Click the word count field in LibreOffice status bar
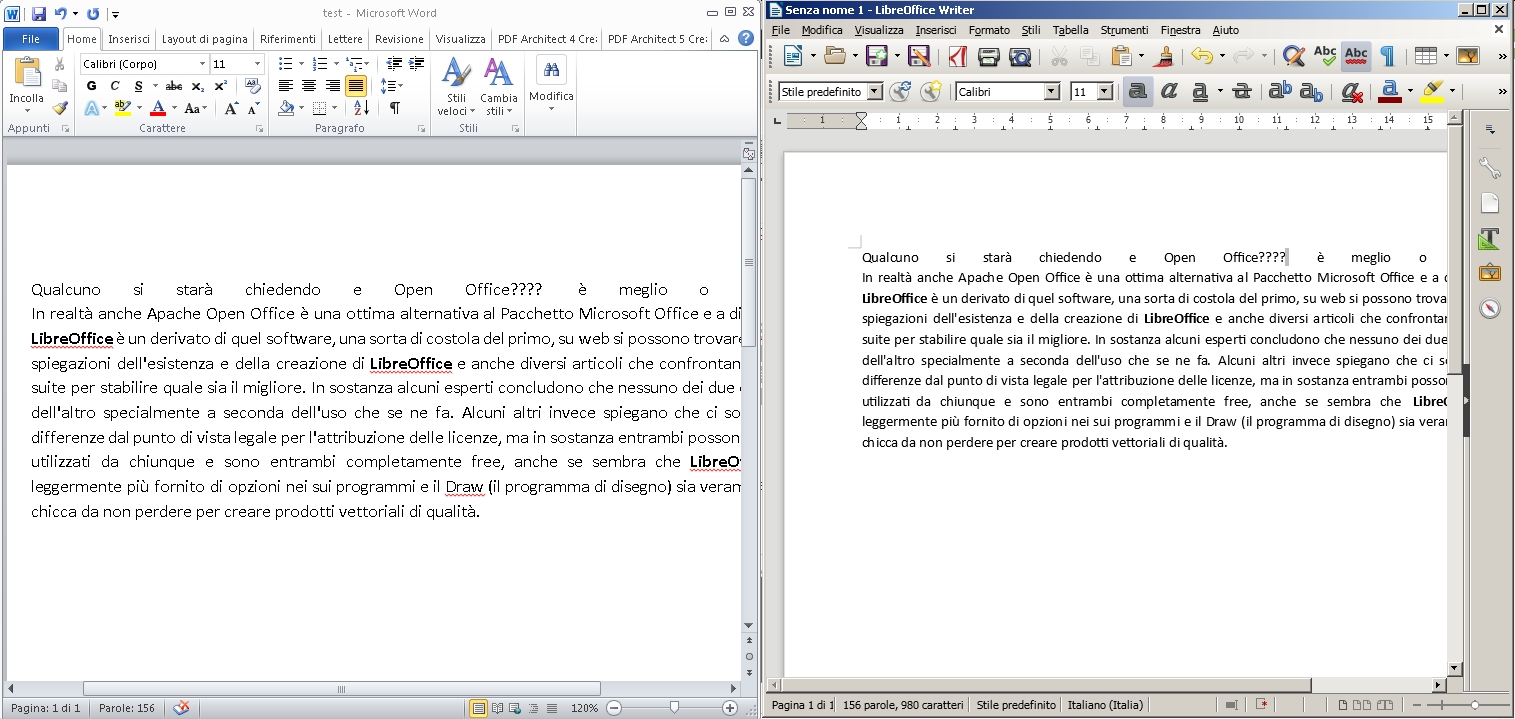This screenshot has width=1515, height=719. coord(904,705)
